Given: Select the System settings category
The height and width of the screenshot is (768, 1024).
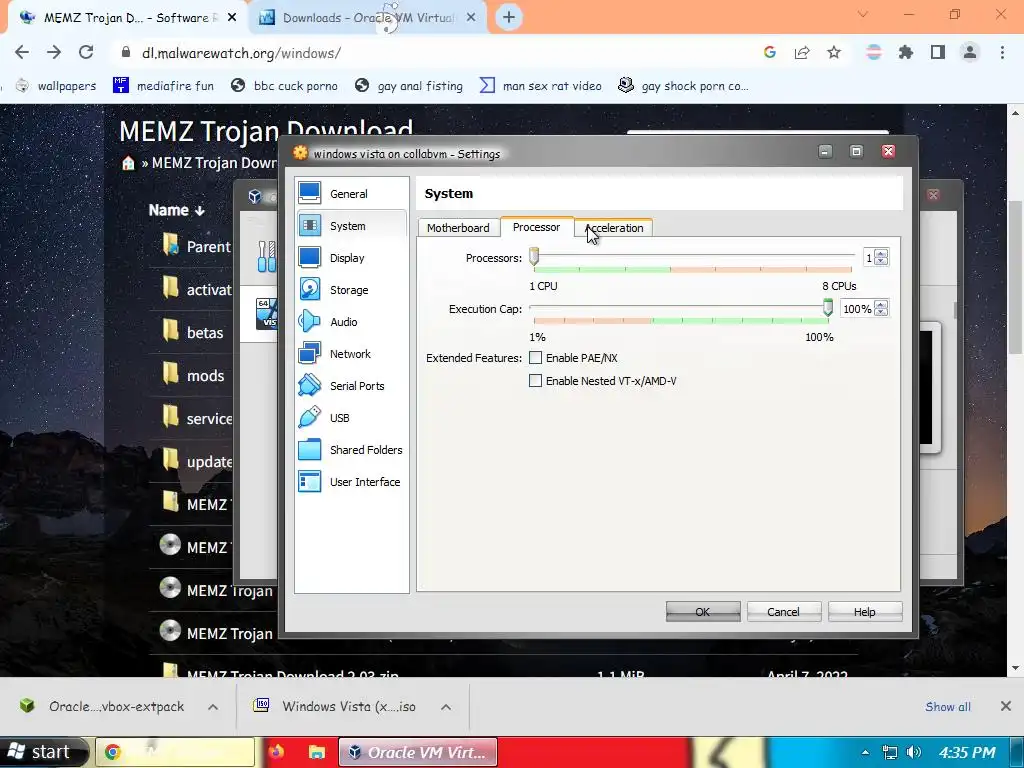Looking at the screenshot, I should (351, 226).
